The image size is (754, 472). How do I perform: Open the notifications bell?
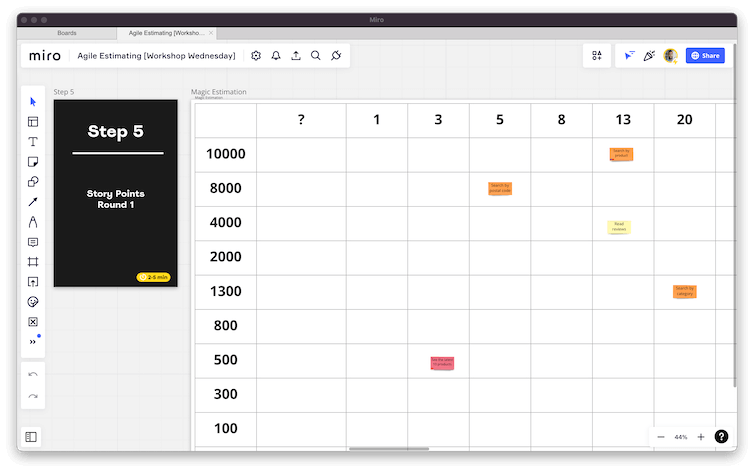tap(276, 56)
